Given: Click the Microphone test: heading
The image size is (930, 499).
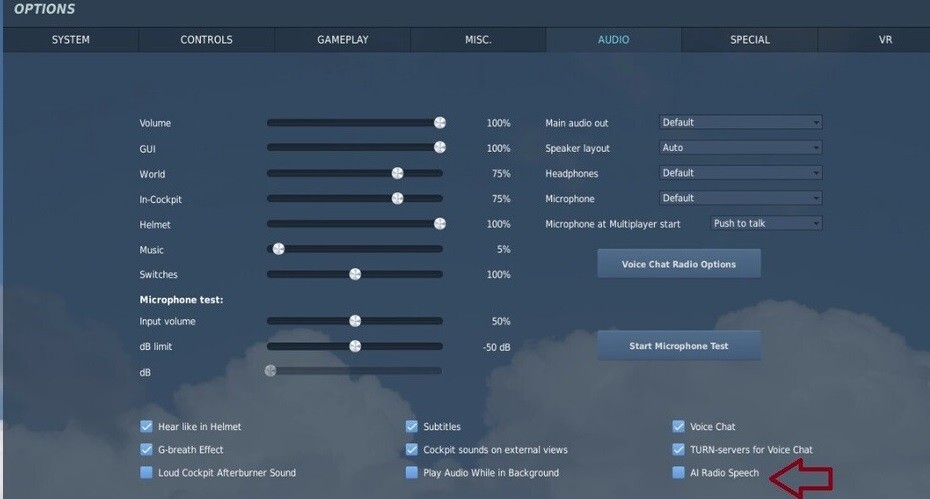Looking at the screenshot, I should point(181,300).
